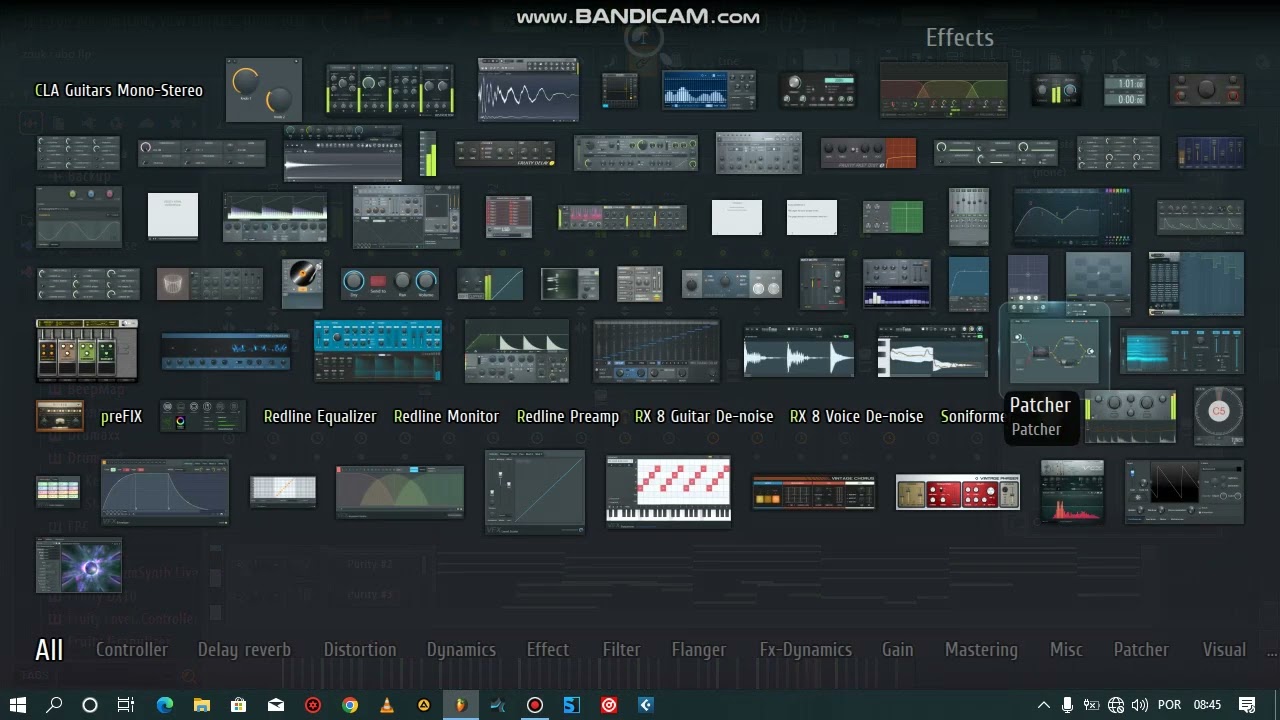
Task: Show the Filter category plugins
Action: [621, 650]
